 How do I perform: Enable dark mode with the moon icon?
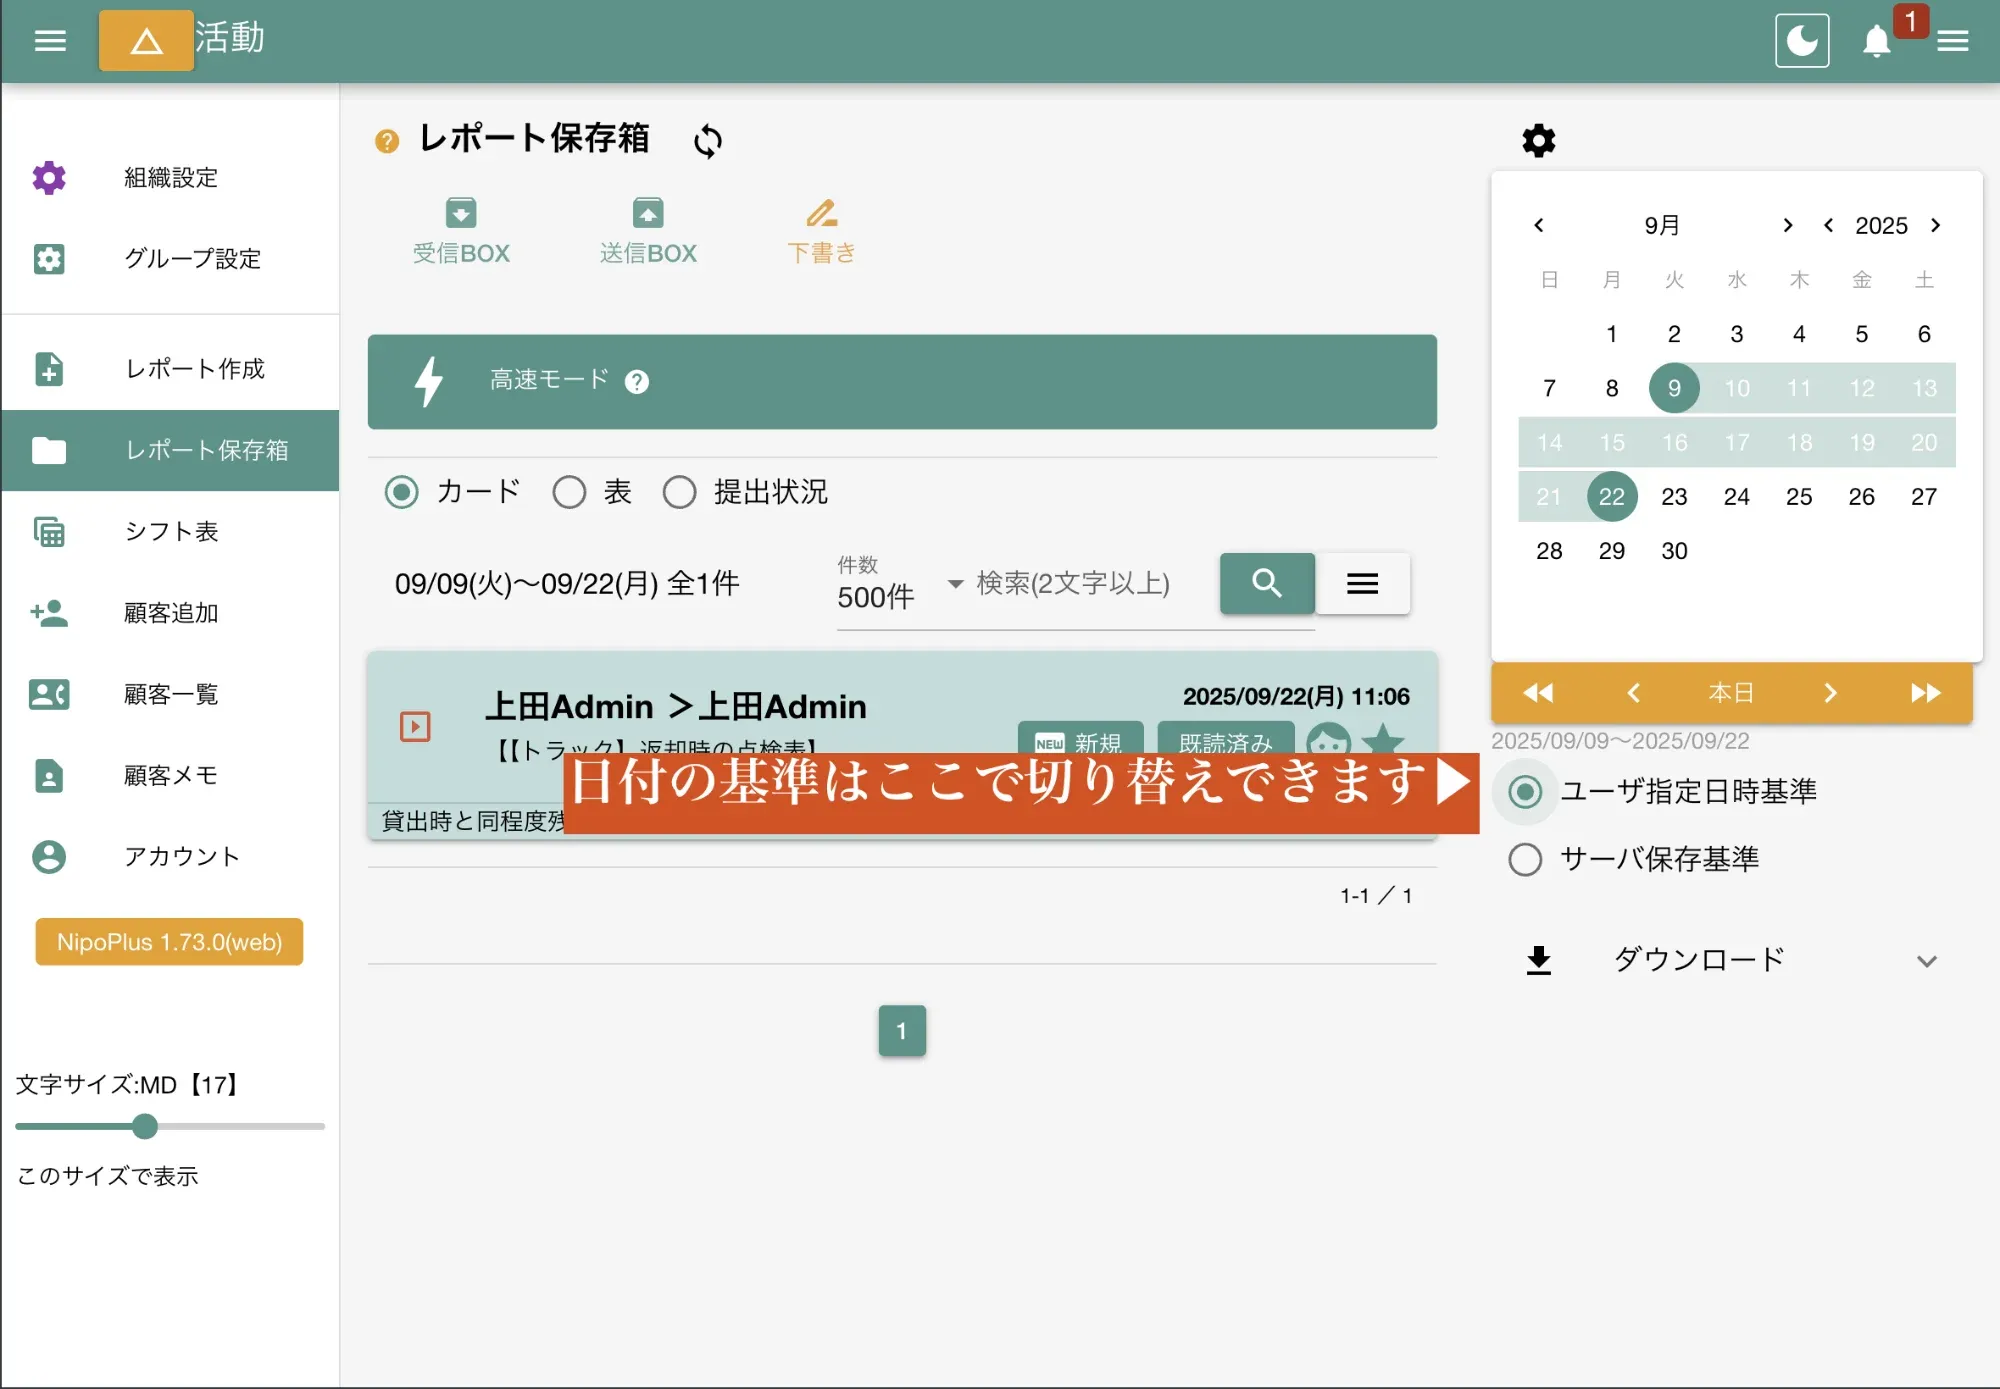1802,40
